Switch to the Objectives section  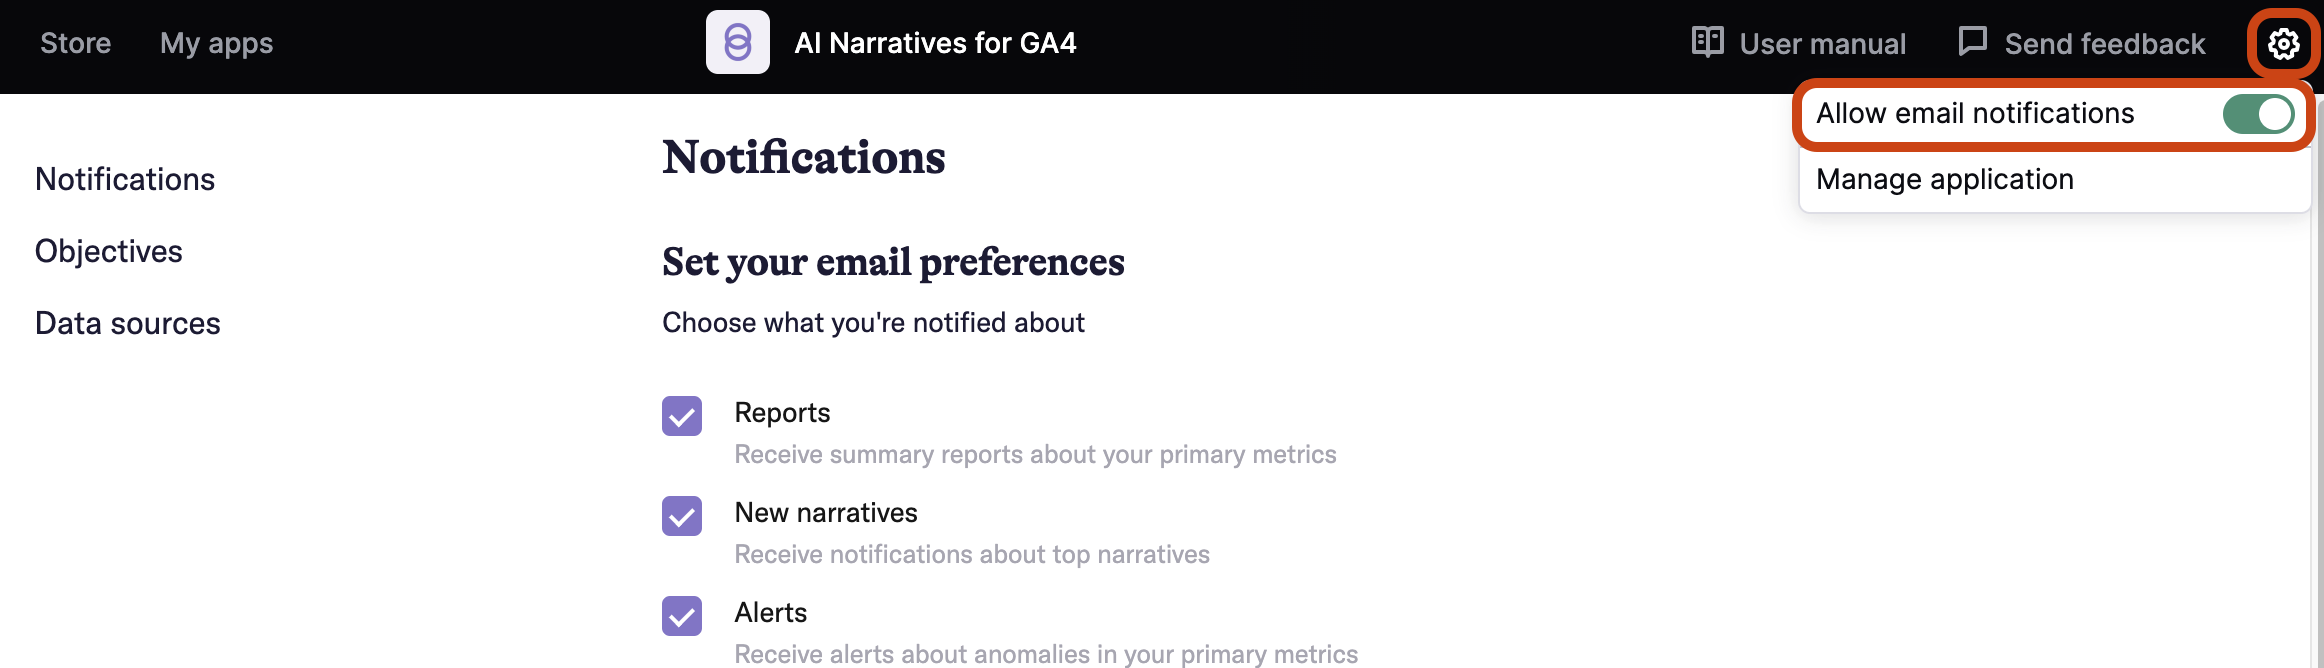(109, 251)
